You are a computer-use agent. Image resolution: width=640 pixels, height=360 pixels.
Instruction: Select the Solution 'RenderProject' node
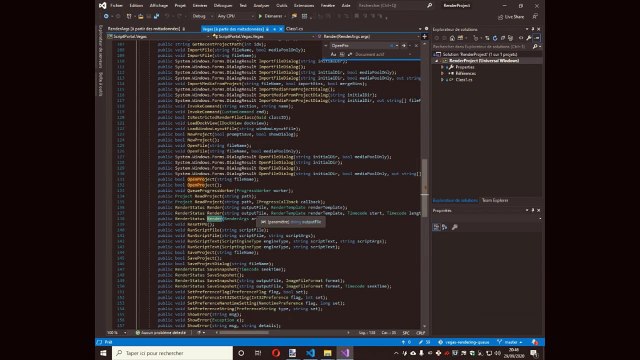480,54
